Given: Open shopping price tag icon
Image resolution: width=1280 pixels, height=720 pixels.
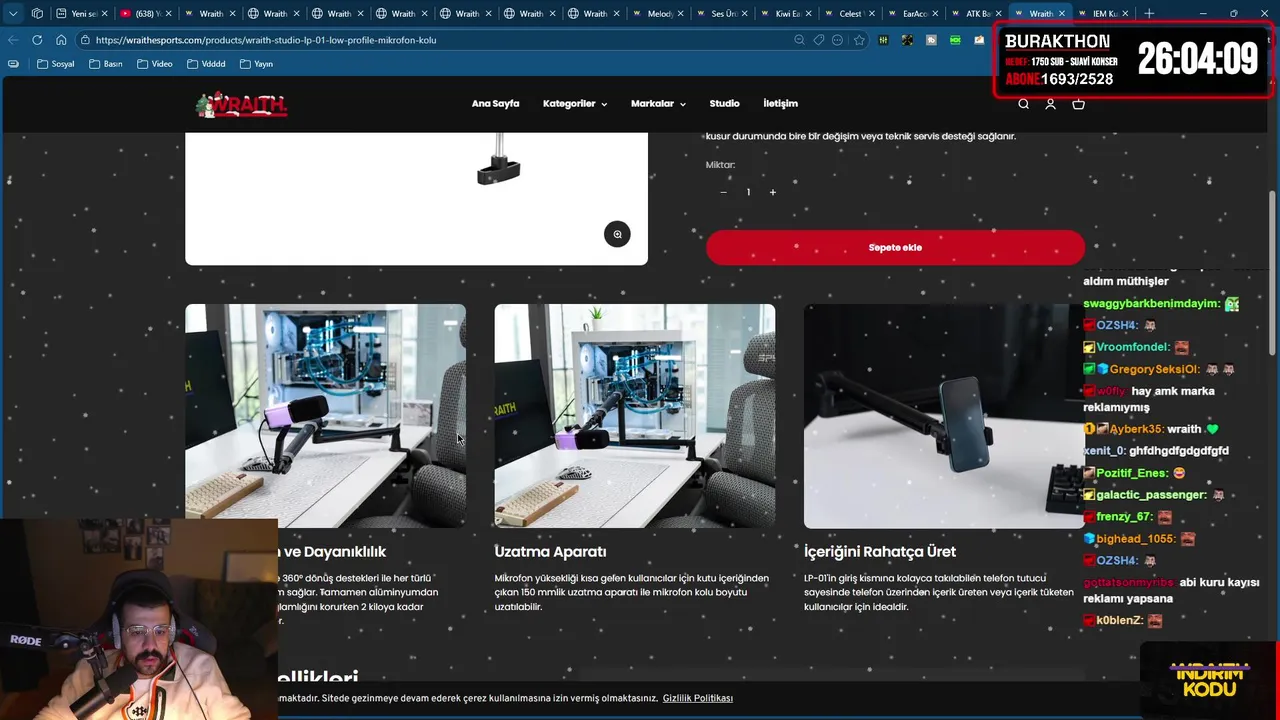Looking at the screenshot, I should click(x=818, y=40).
